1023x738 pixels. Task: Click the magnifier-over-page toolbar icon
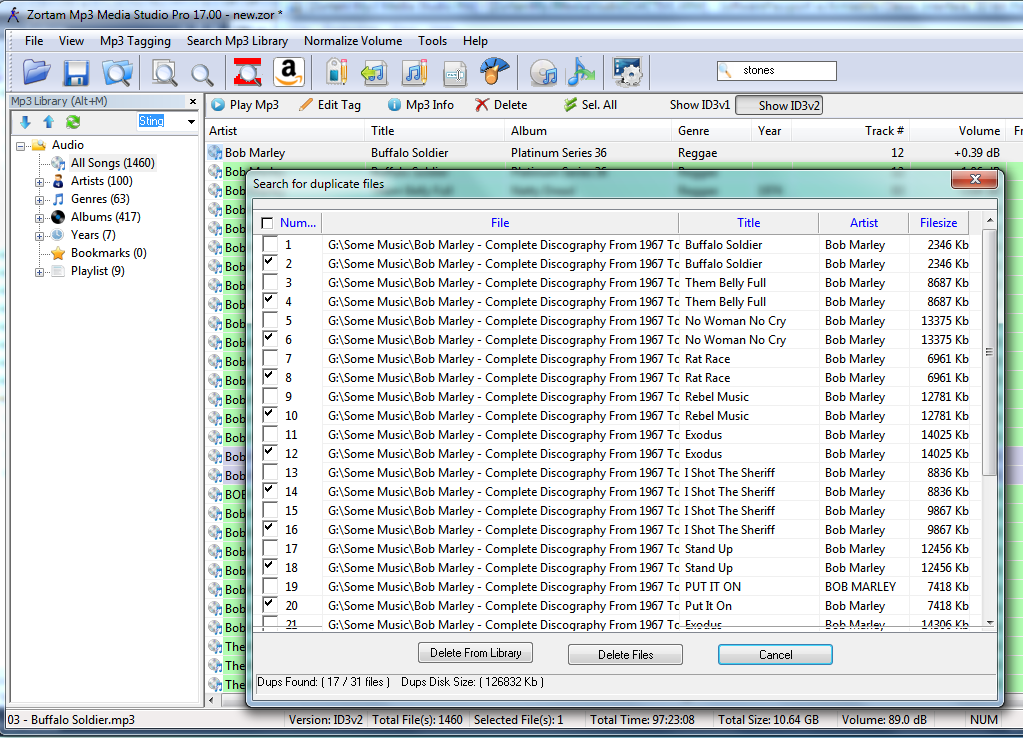(164, 72)
